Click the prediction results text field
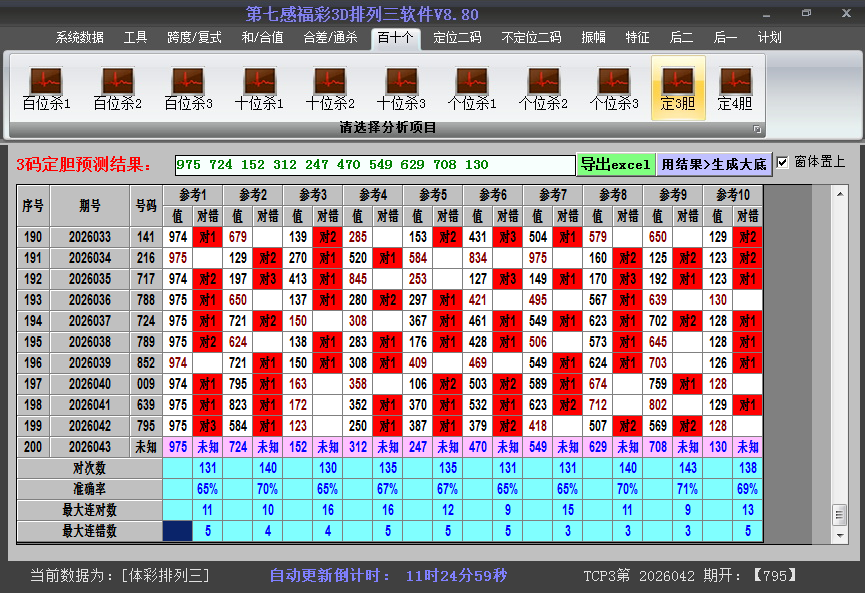Image resolution: width=865 pixels, height=593 pixels. (375, 164)
